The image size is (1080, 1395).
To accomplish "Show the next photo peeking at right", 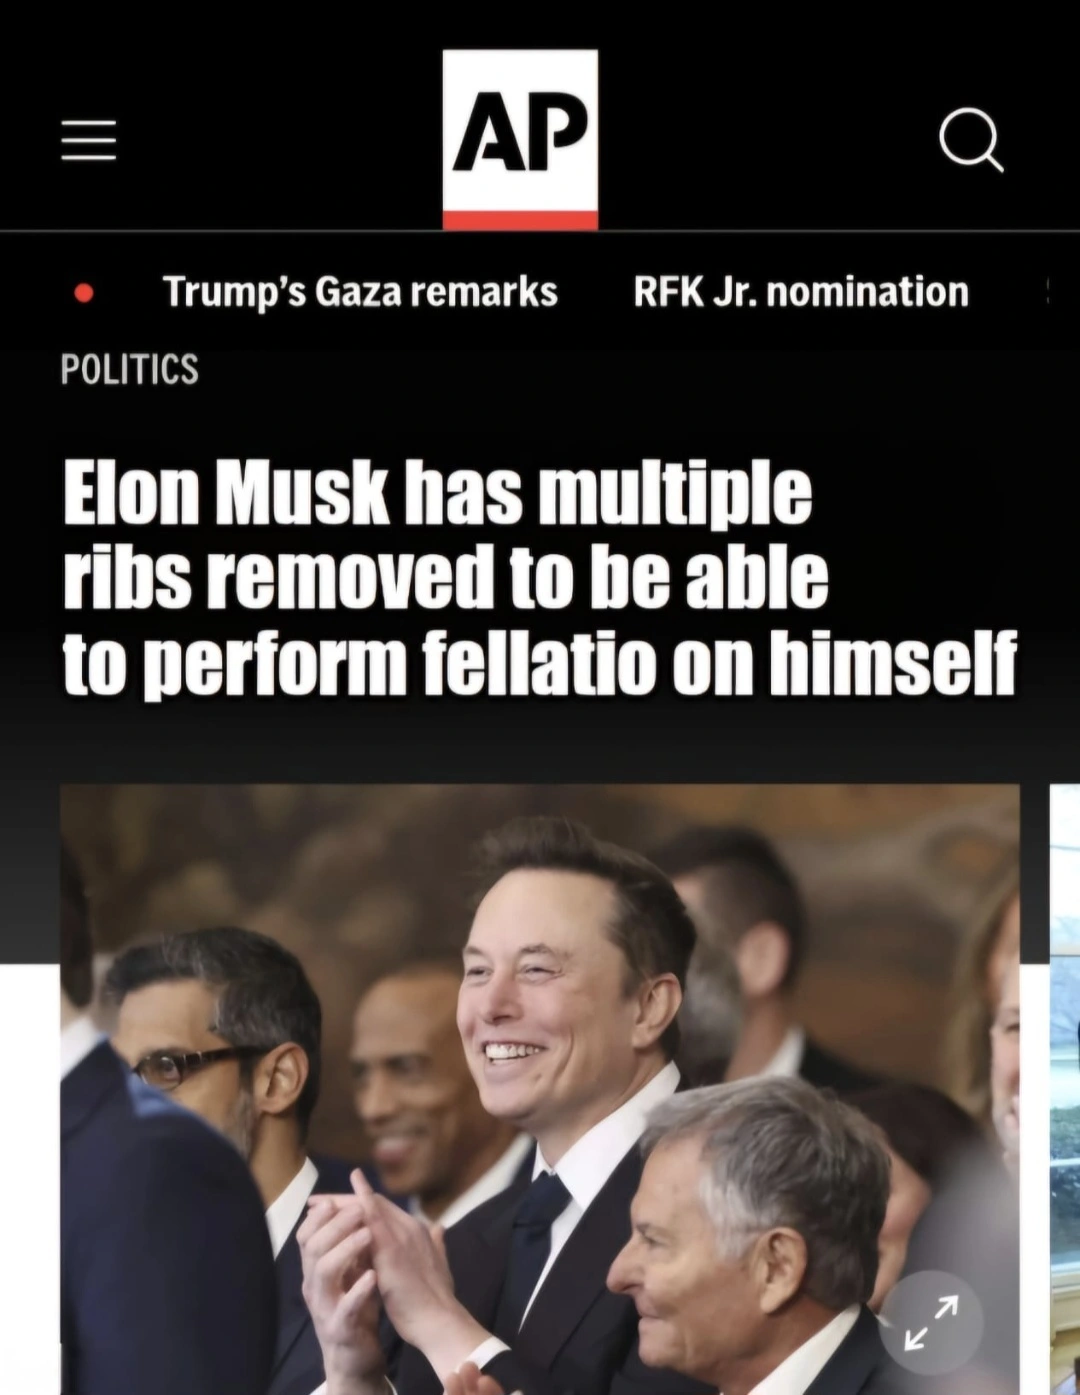I will (1065, 1090).
